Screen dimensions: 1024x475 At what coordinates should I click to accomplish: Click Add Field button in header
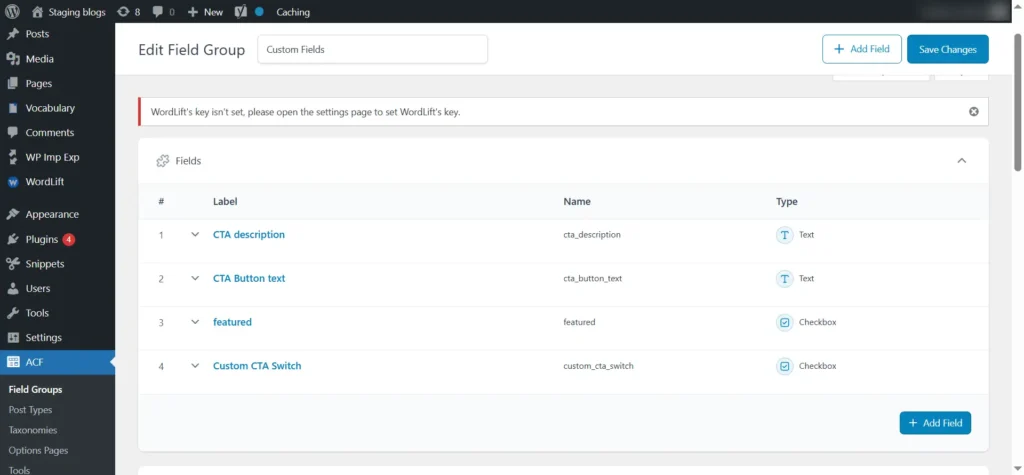click(861, 49)
